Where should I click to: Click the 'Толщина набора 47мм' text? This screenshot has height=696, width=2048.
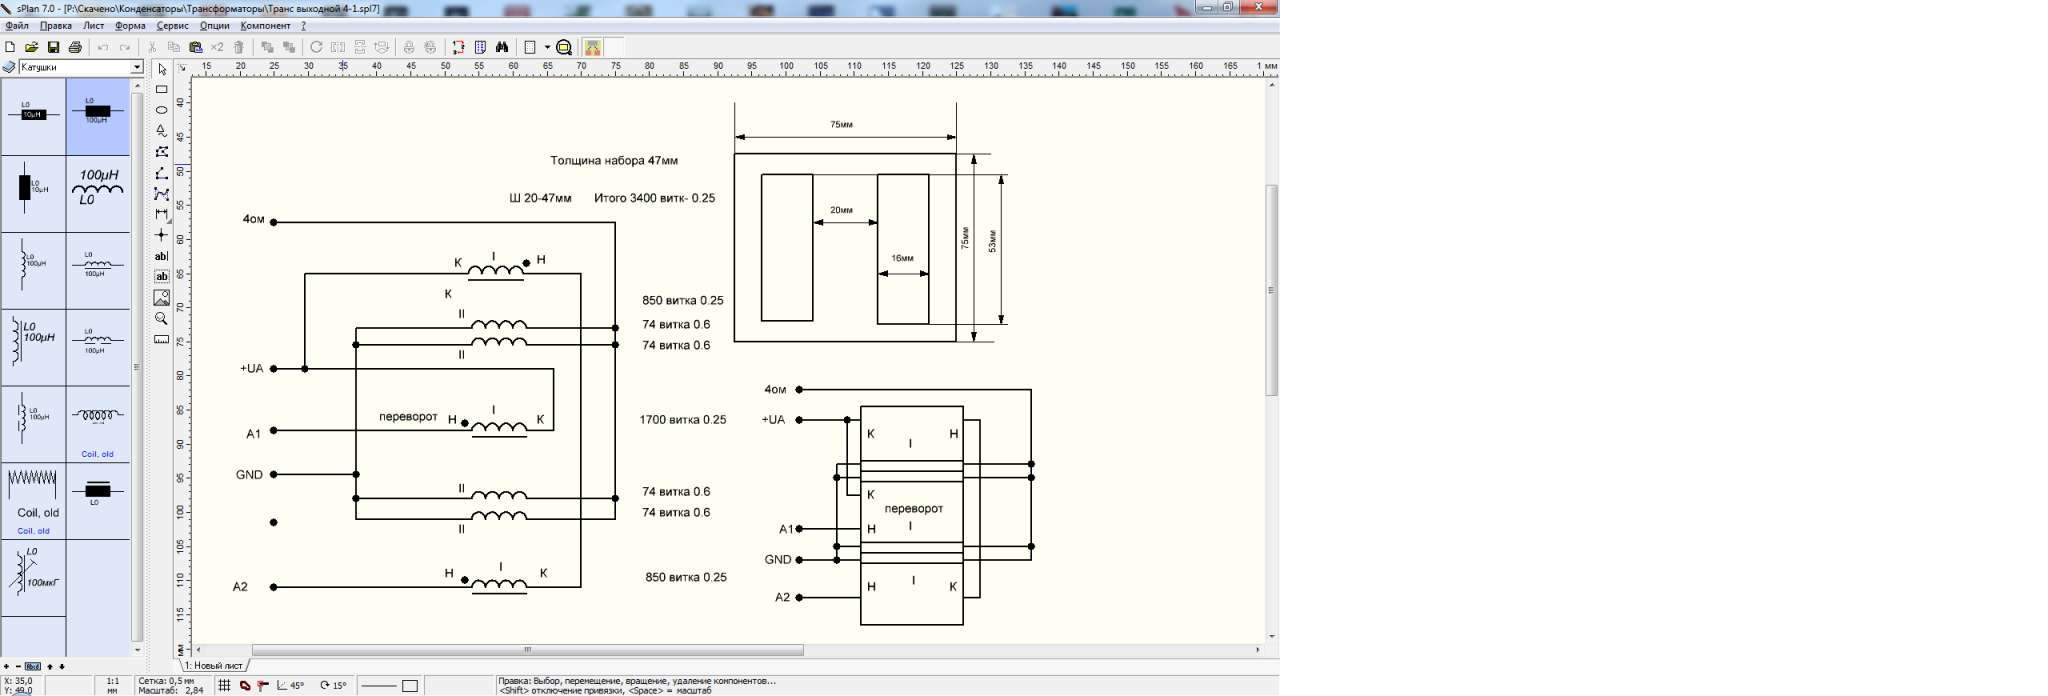(x=614, y=160)
